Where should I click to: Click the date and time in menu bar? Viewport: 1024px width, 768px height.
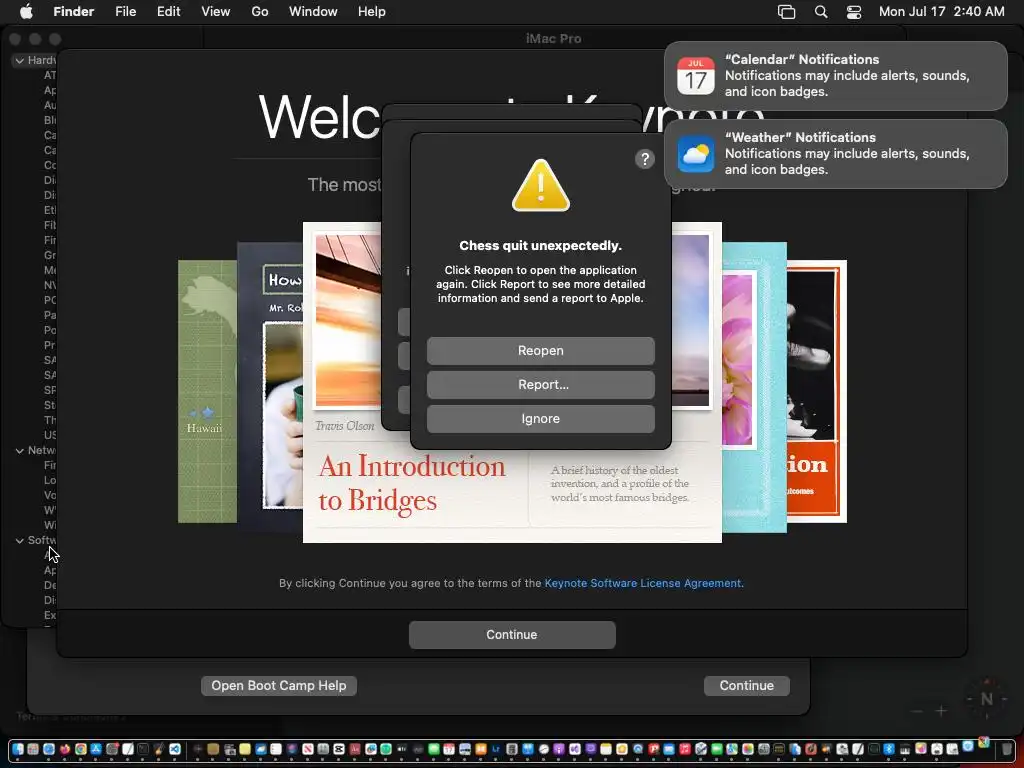click(941, 12)
